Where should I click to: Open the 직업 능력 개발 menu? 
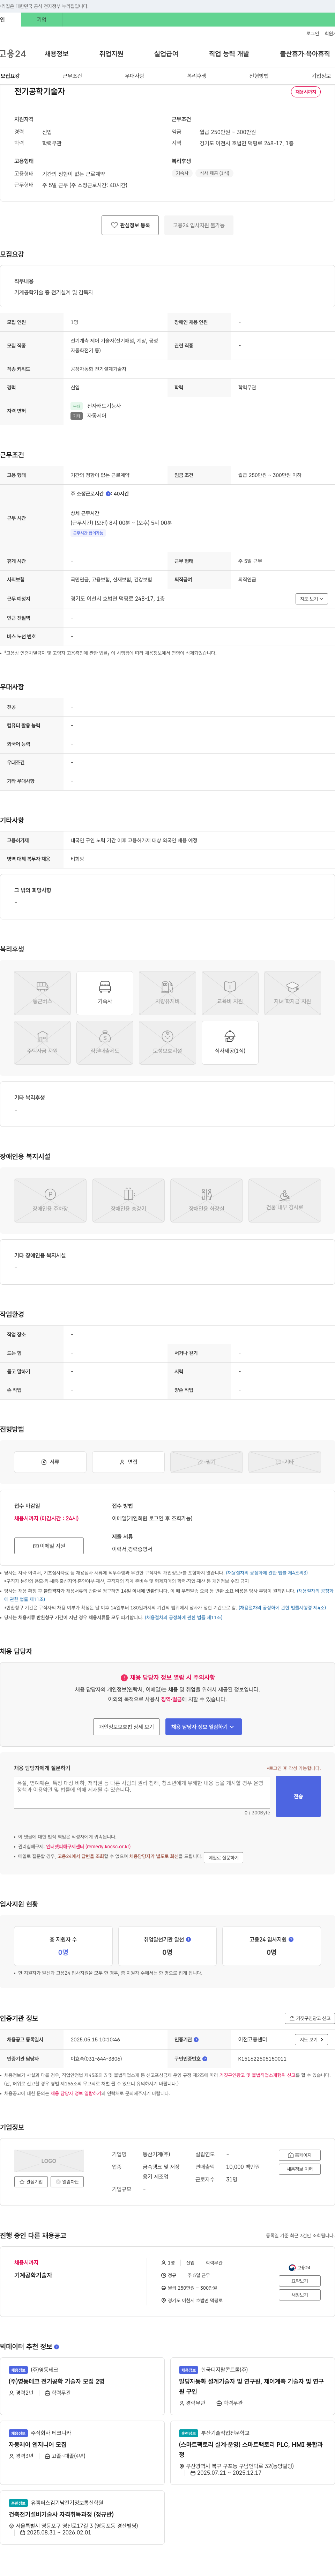tap(229, 54)
